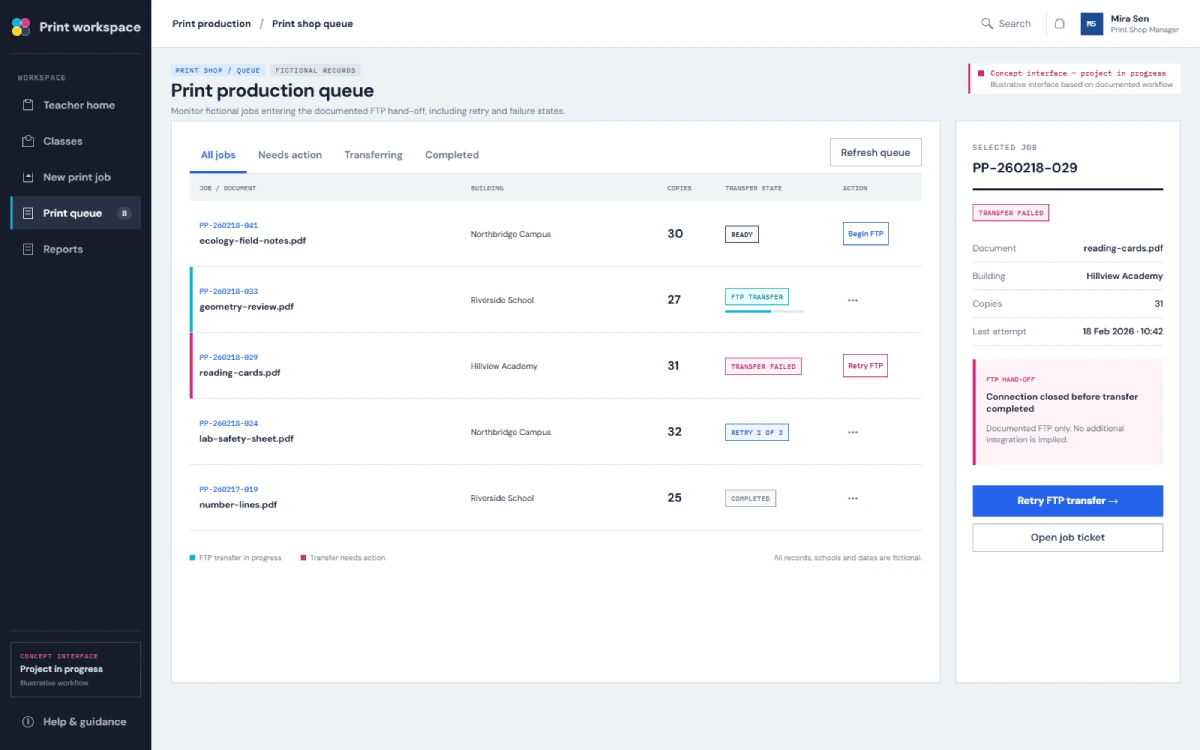
Task: Go to New print job
Action: pos(76,177)
